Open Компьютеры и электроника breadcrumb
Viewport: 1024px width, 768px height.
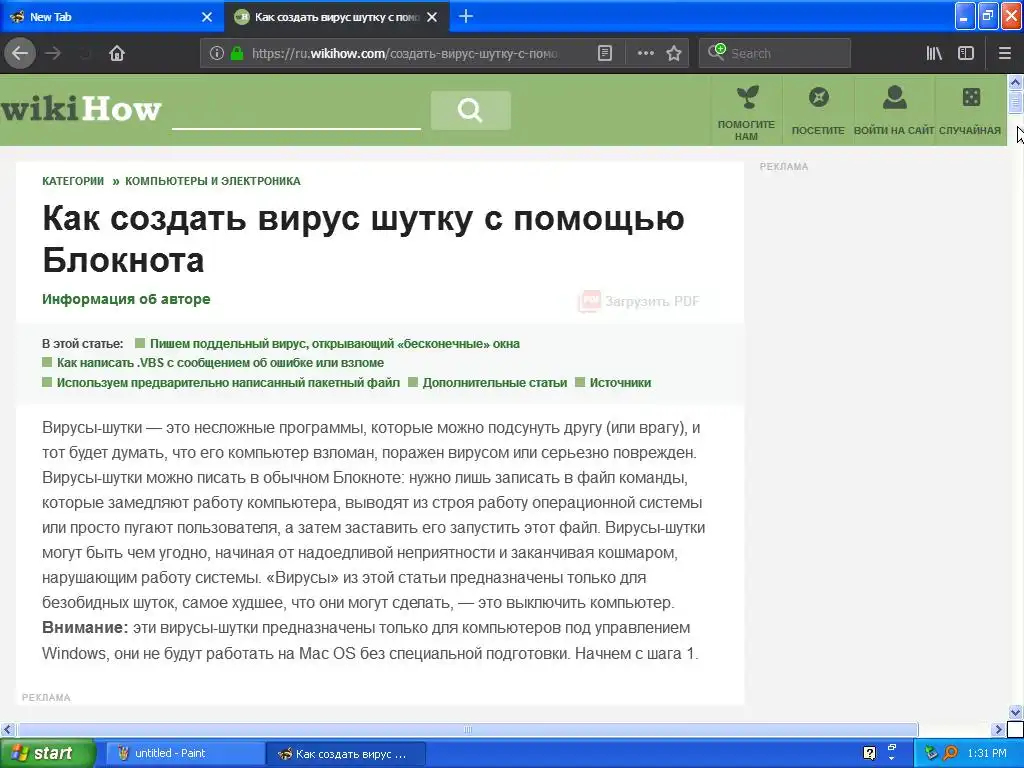(213, 181)
